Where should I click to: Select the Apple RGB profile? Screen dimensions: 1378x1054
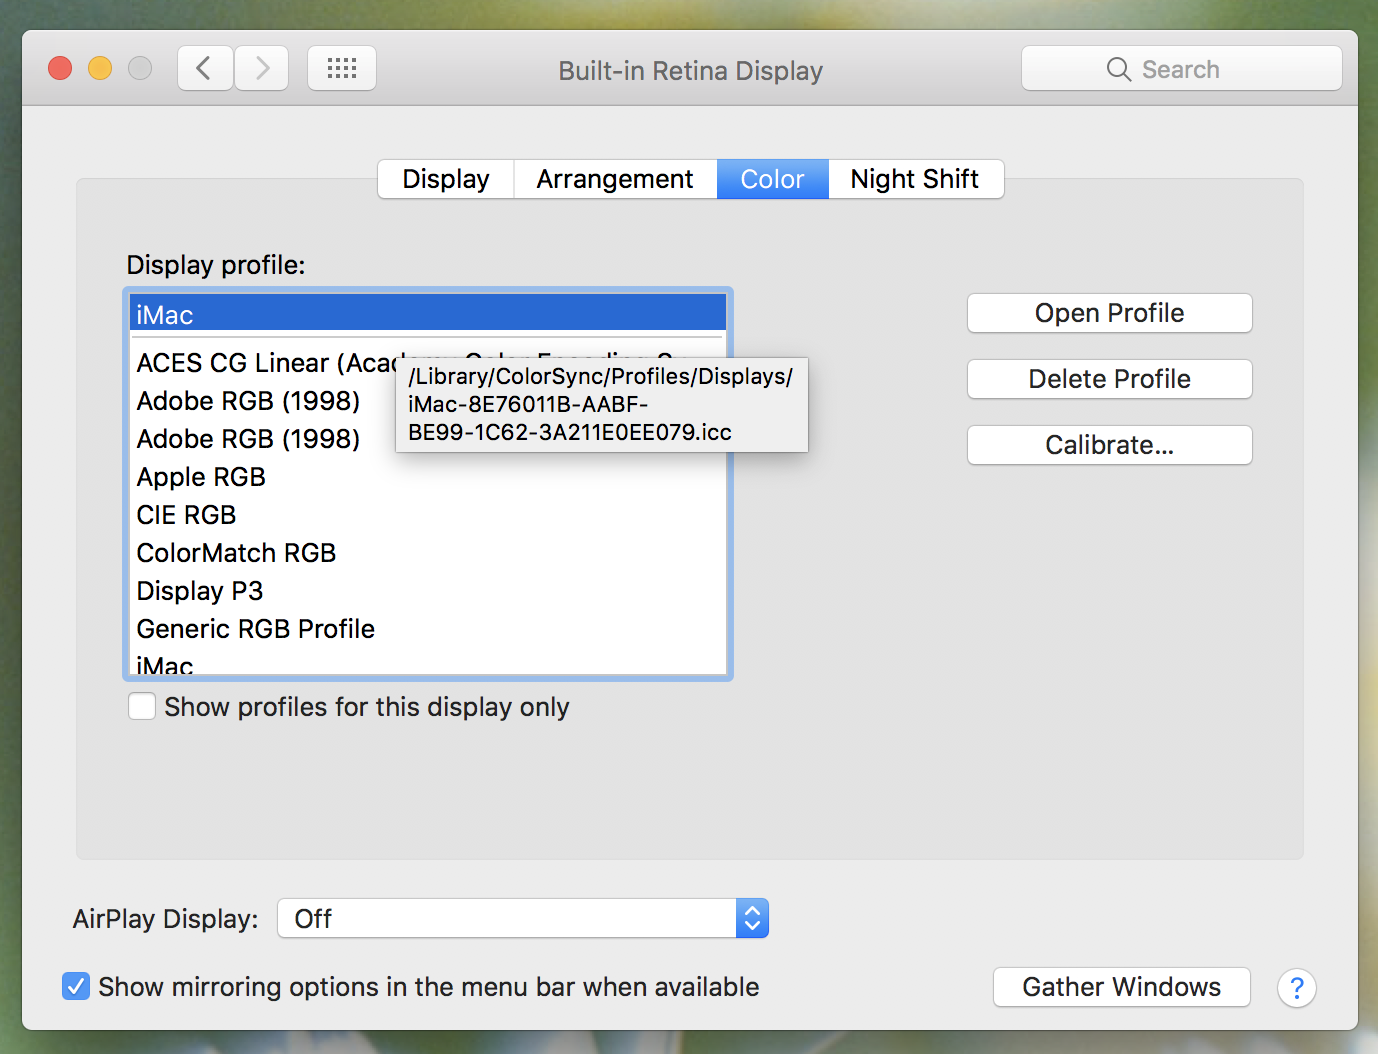[x=428, y=477]
